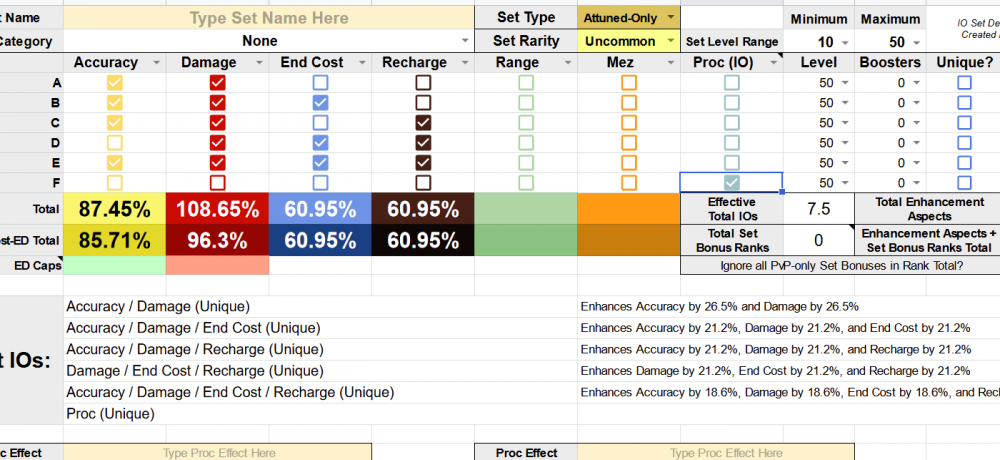Select the red Damage total 108.65% cell

click(217, 209)
